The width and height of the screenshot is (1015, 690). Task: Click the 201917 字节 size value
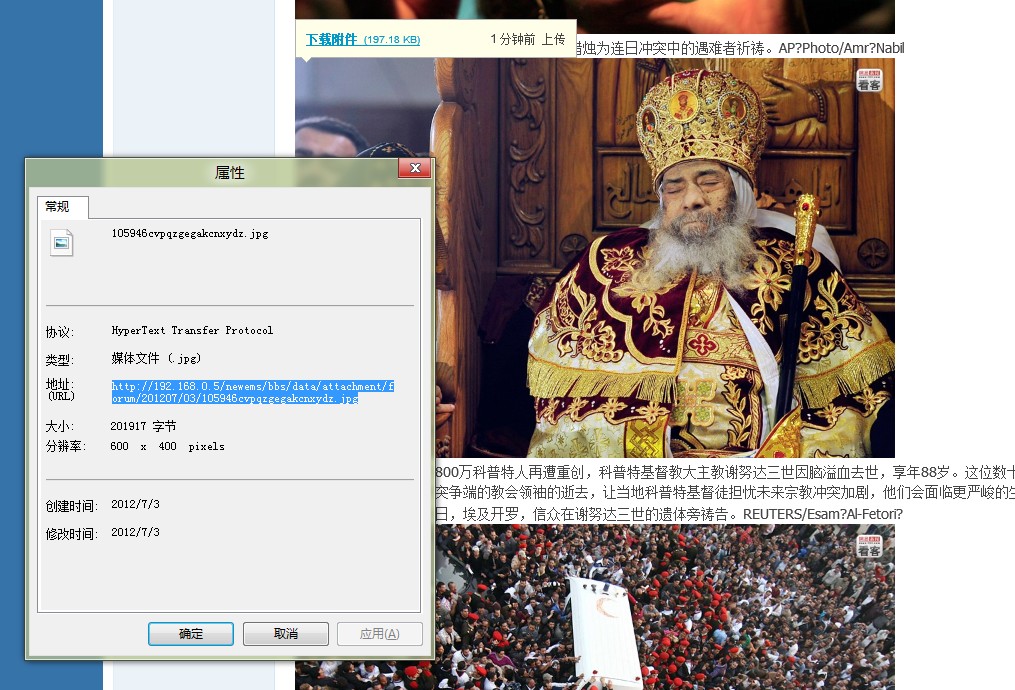point(143,426)
